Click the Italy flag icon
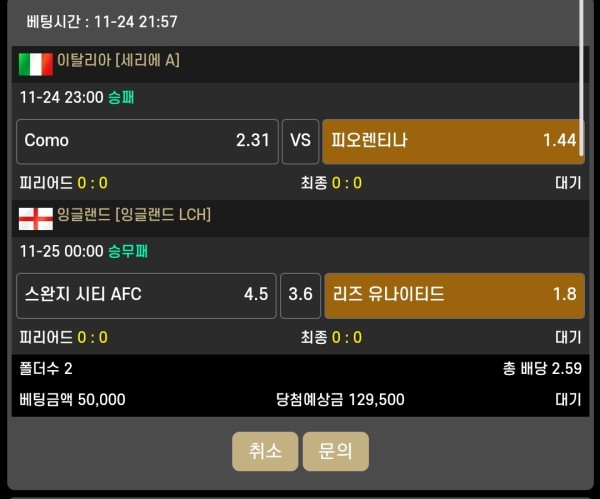The height and width of the screenshot is (499, 600). 35,64
